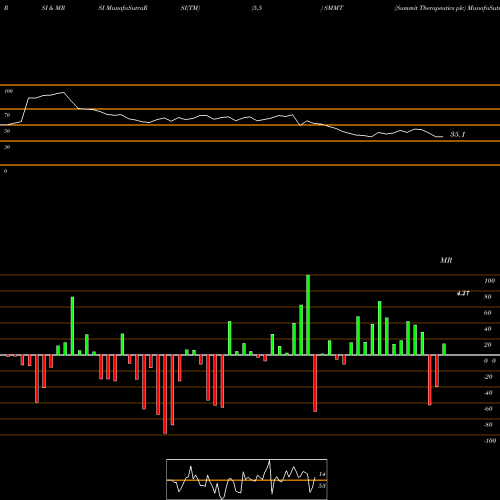The image size is (500, 500).
Task: Click the '14' label in mini chart
Action: [322, 474]
